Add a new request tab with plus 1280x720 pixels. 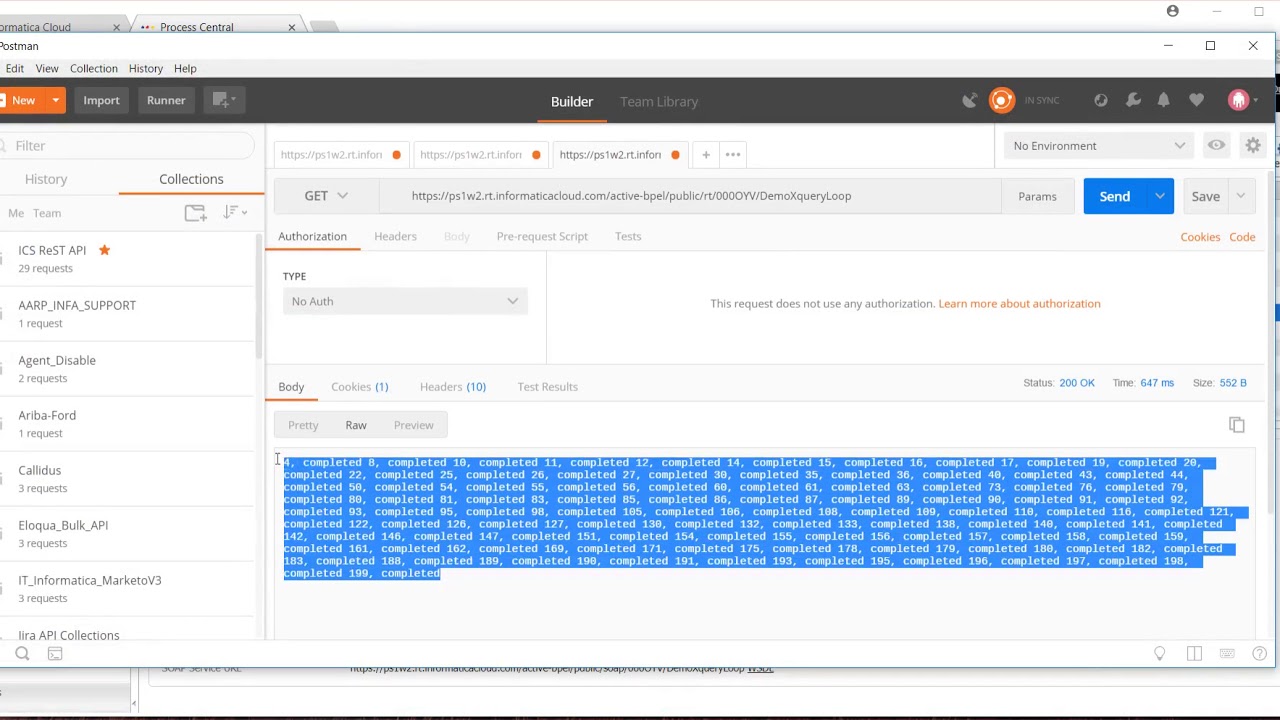[x=706, y=155]
